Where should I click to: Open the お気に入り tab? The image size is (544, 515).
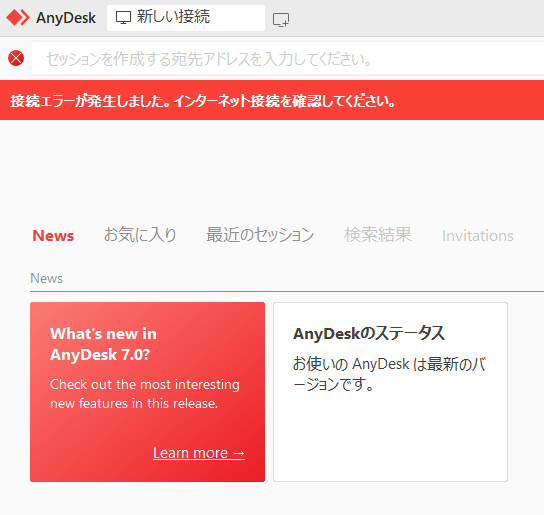tap(140, 235)
